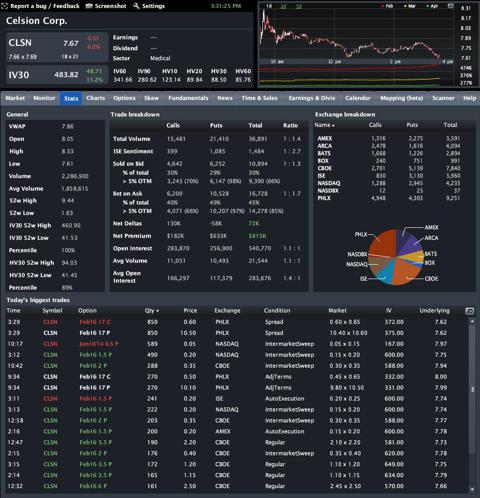Open Settings via the wrench icon
Screen dimensions: 480x498
136,6
